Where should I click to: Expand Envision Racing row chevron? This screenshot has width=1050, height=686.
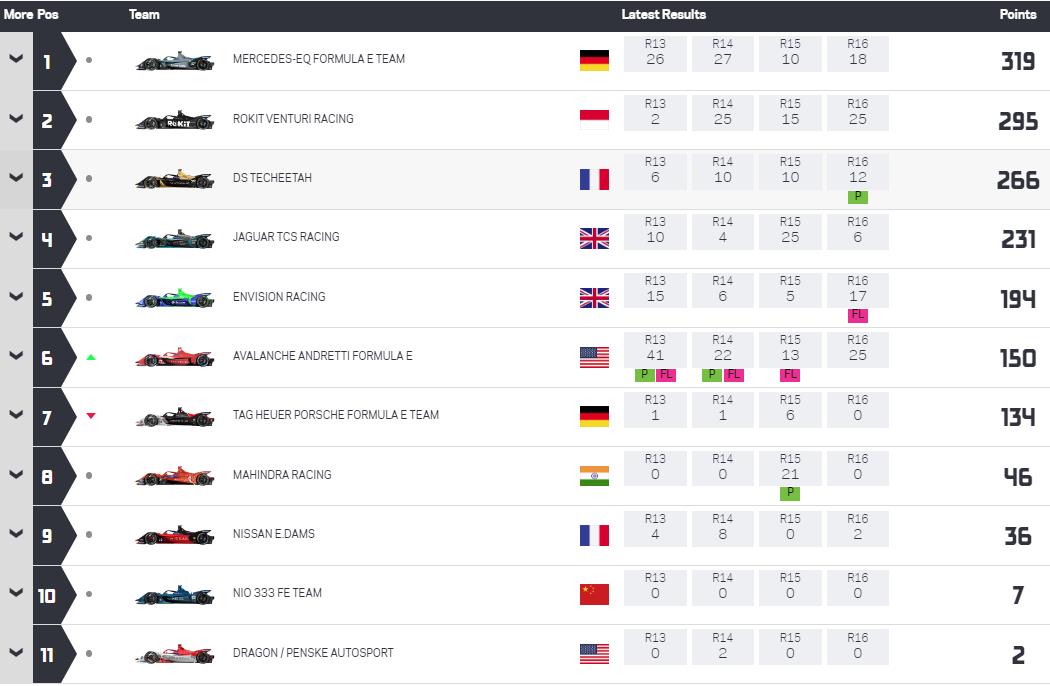click(x=16, y=296)
